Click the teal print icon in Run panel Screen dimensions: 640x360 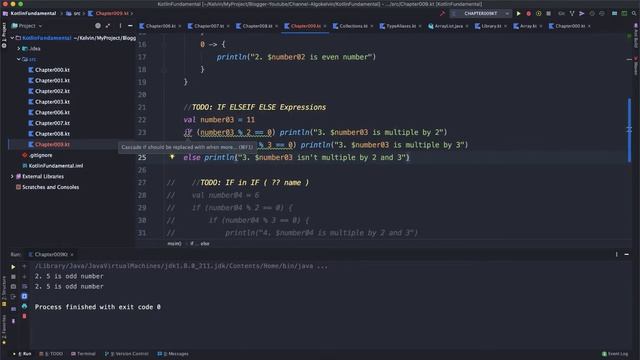[24, 306]
